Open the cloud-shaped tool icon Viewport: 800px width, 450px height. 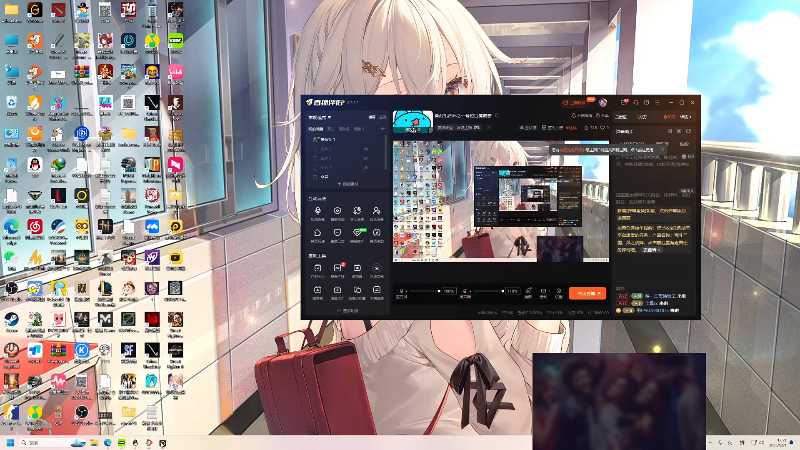coord(317,233)
